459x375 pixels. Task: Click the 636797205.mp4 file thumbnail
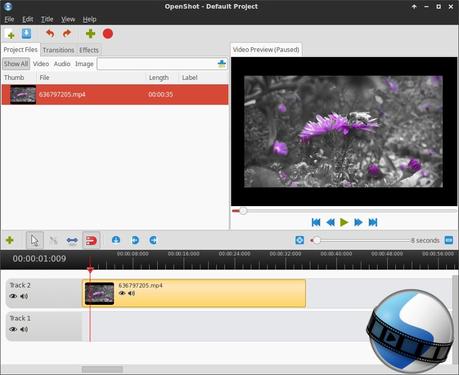23,95
